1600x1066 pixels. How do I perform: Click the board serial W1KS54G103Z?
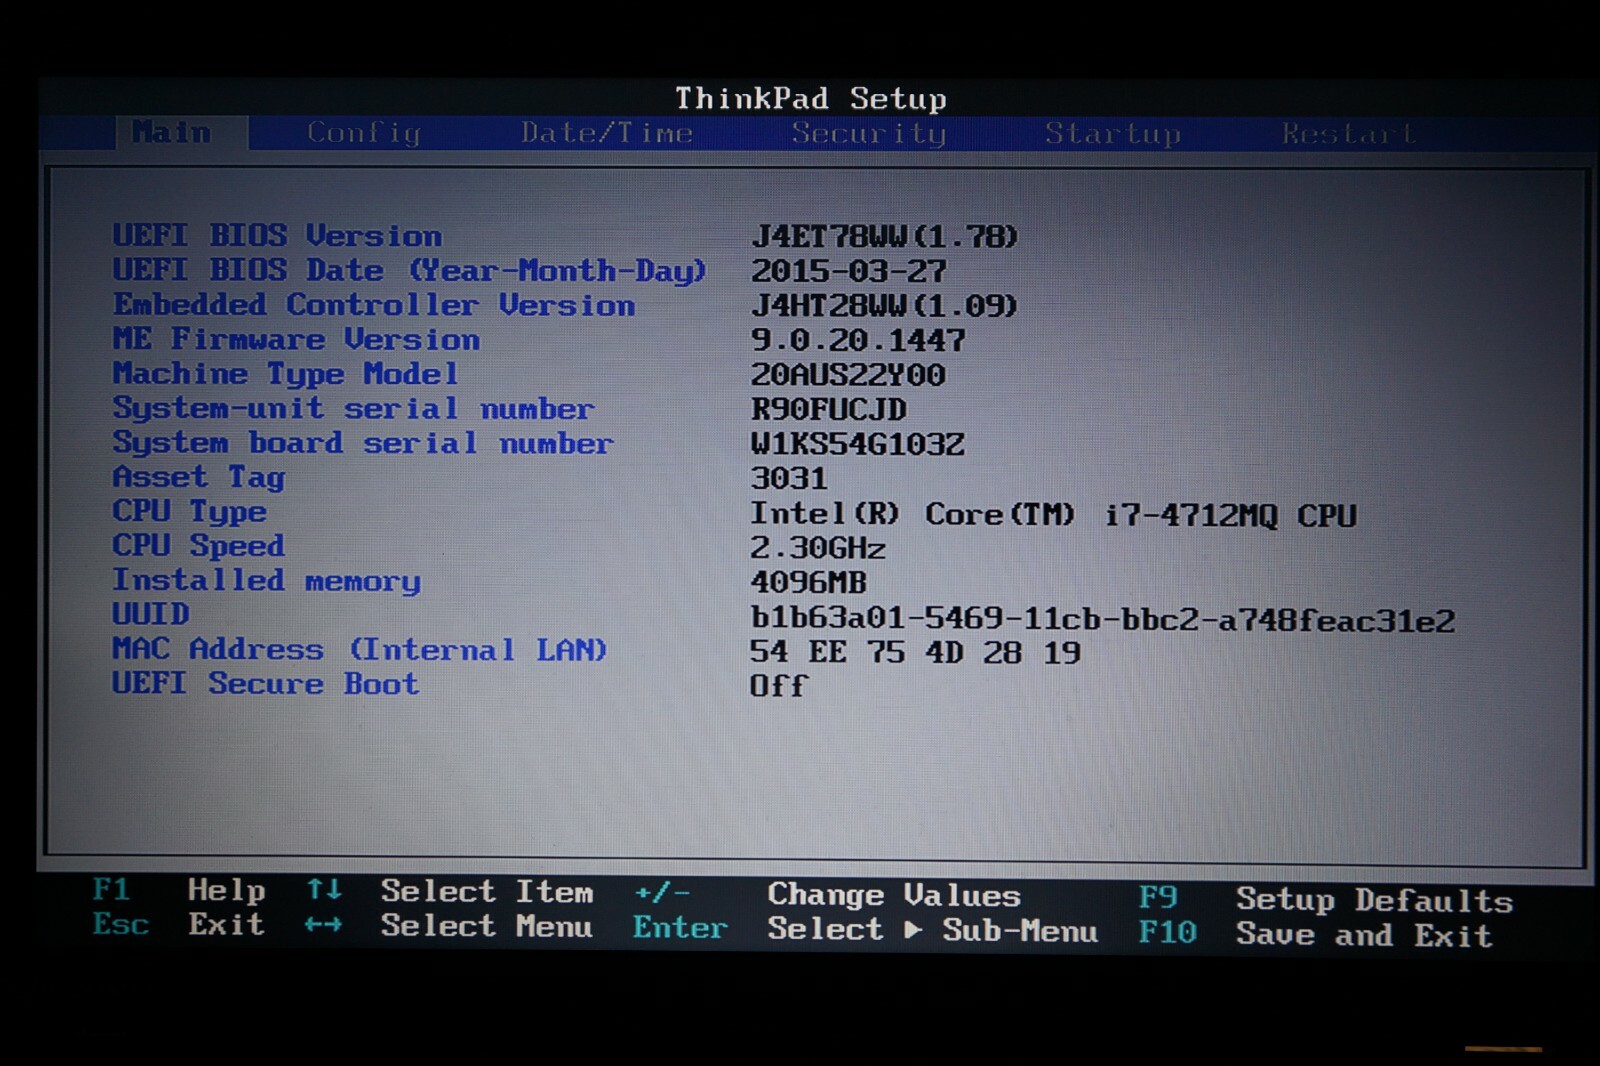coord(858,444)
